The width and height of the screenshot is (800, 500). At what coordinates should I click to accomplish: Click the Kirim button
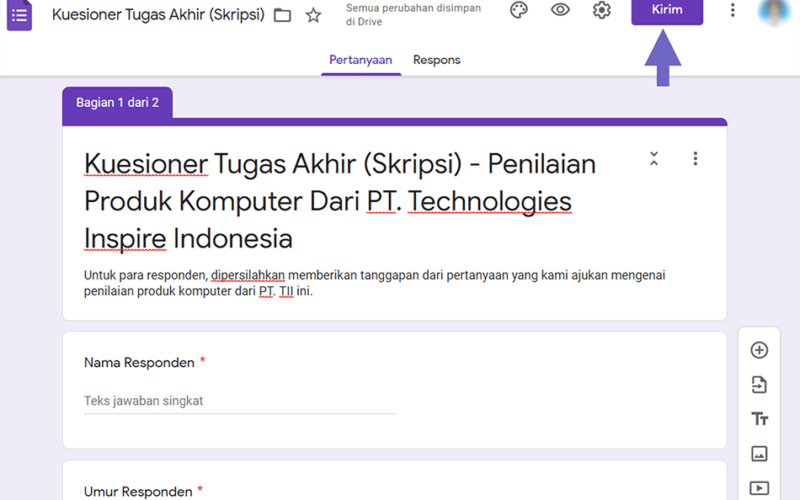click(667, 10)
